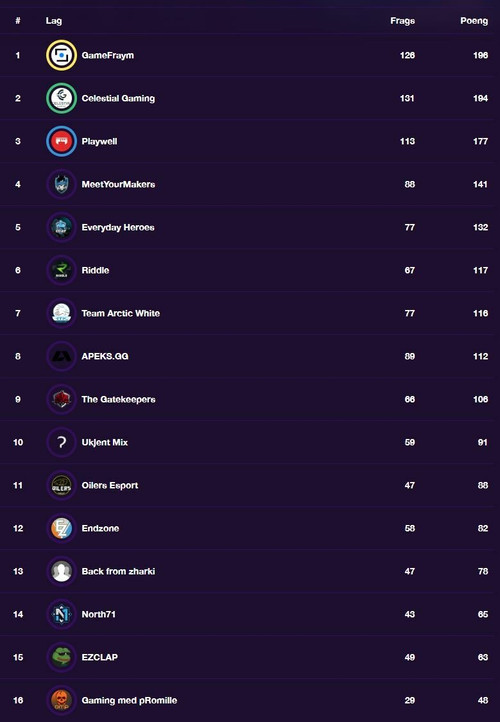Click the Endzone EZ logo
This screenshot has height=722, width=500.
pos(61,528)
